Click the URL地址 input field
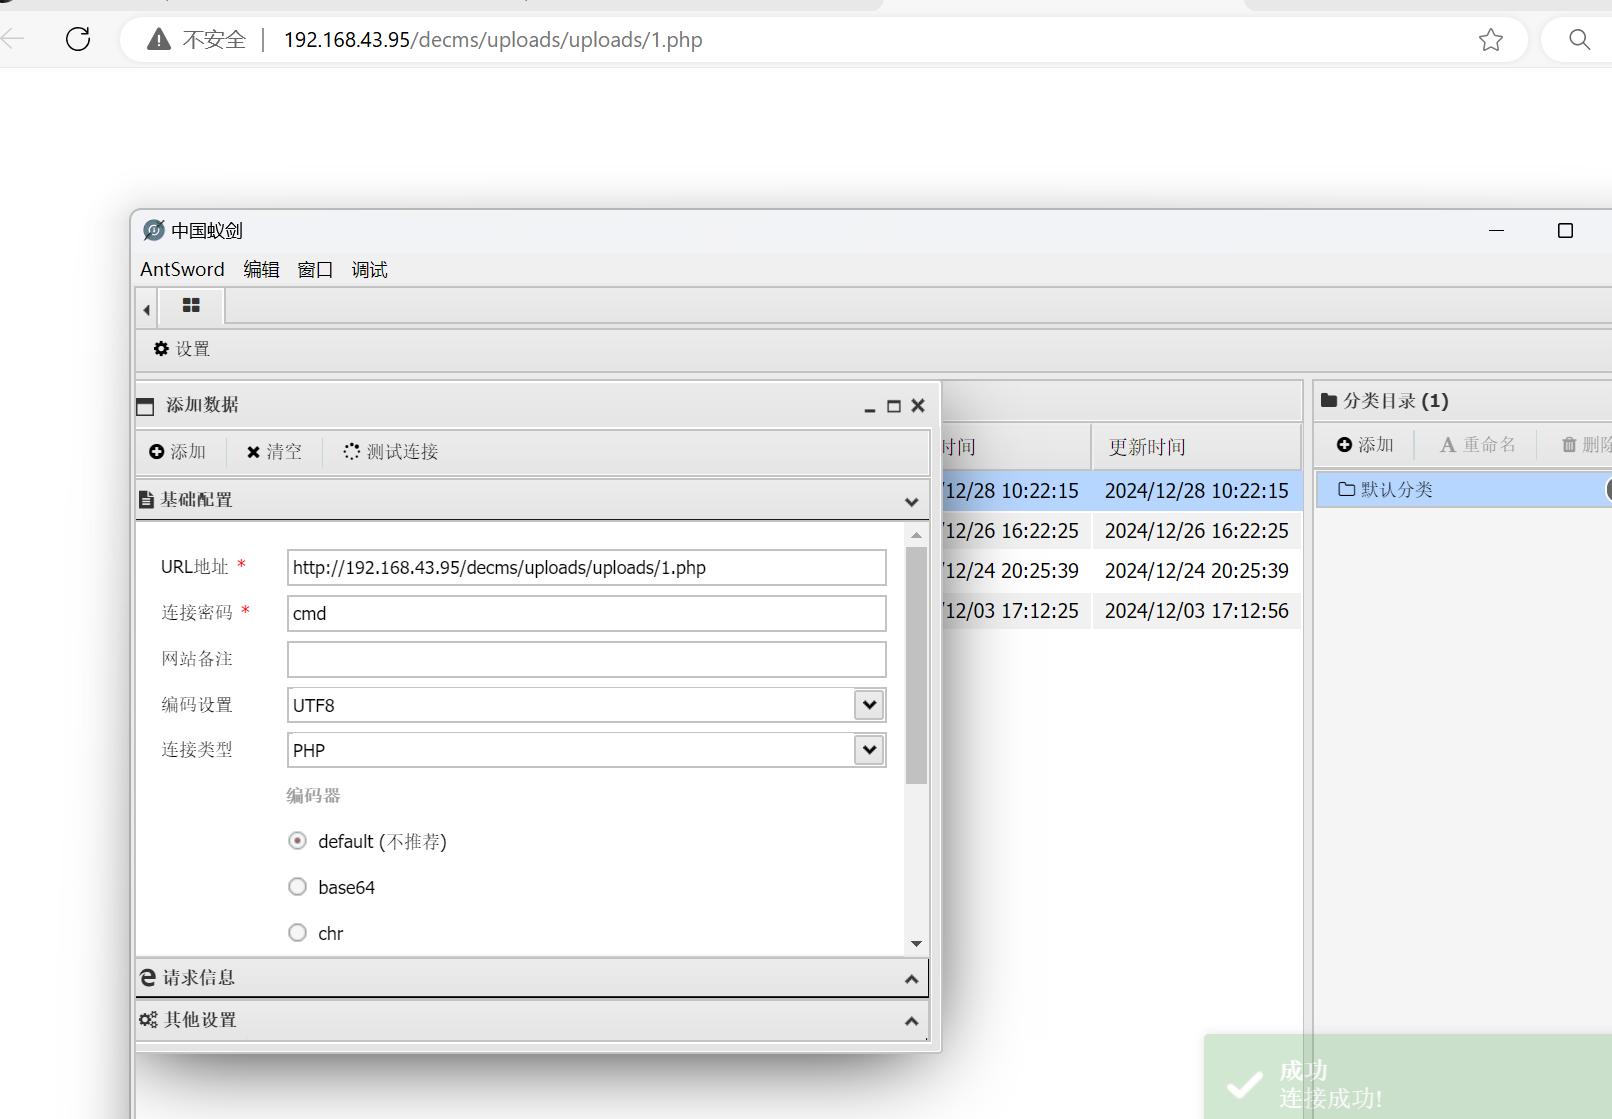 coord(586,567)
